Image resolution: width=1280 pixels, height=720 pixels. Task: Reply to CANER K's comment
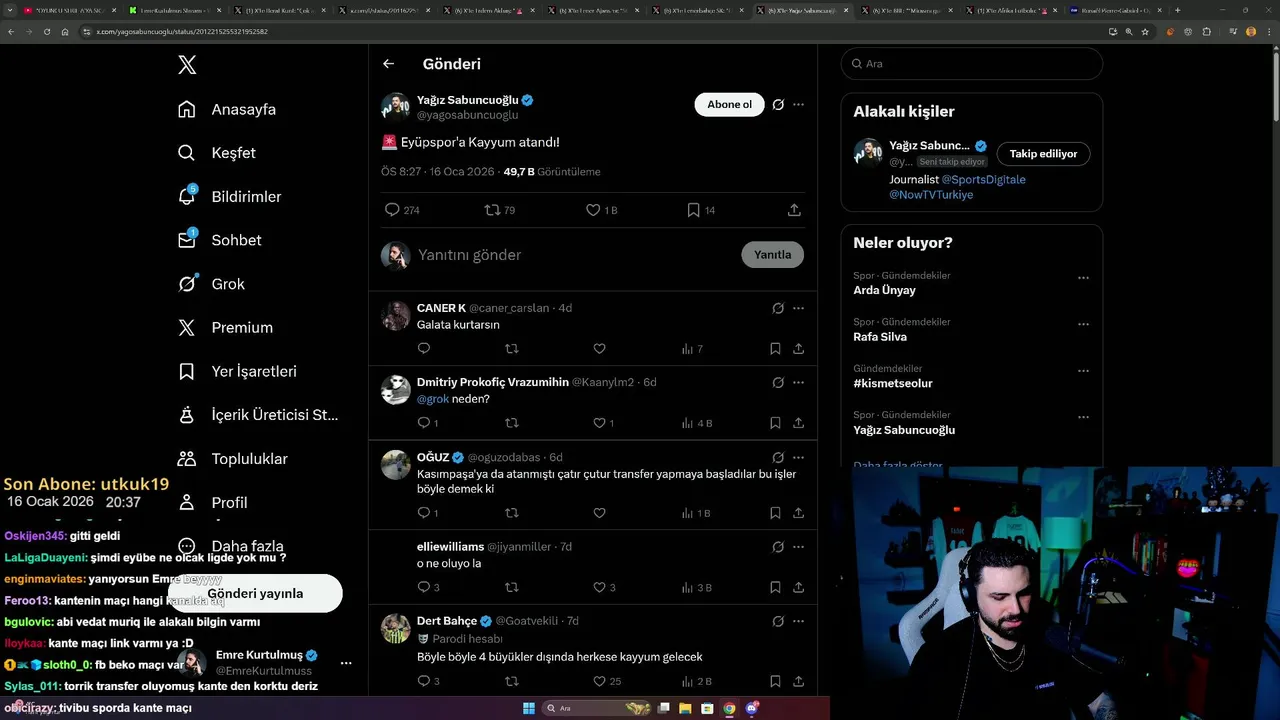pyautogui.click(x=424, y=349)
